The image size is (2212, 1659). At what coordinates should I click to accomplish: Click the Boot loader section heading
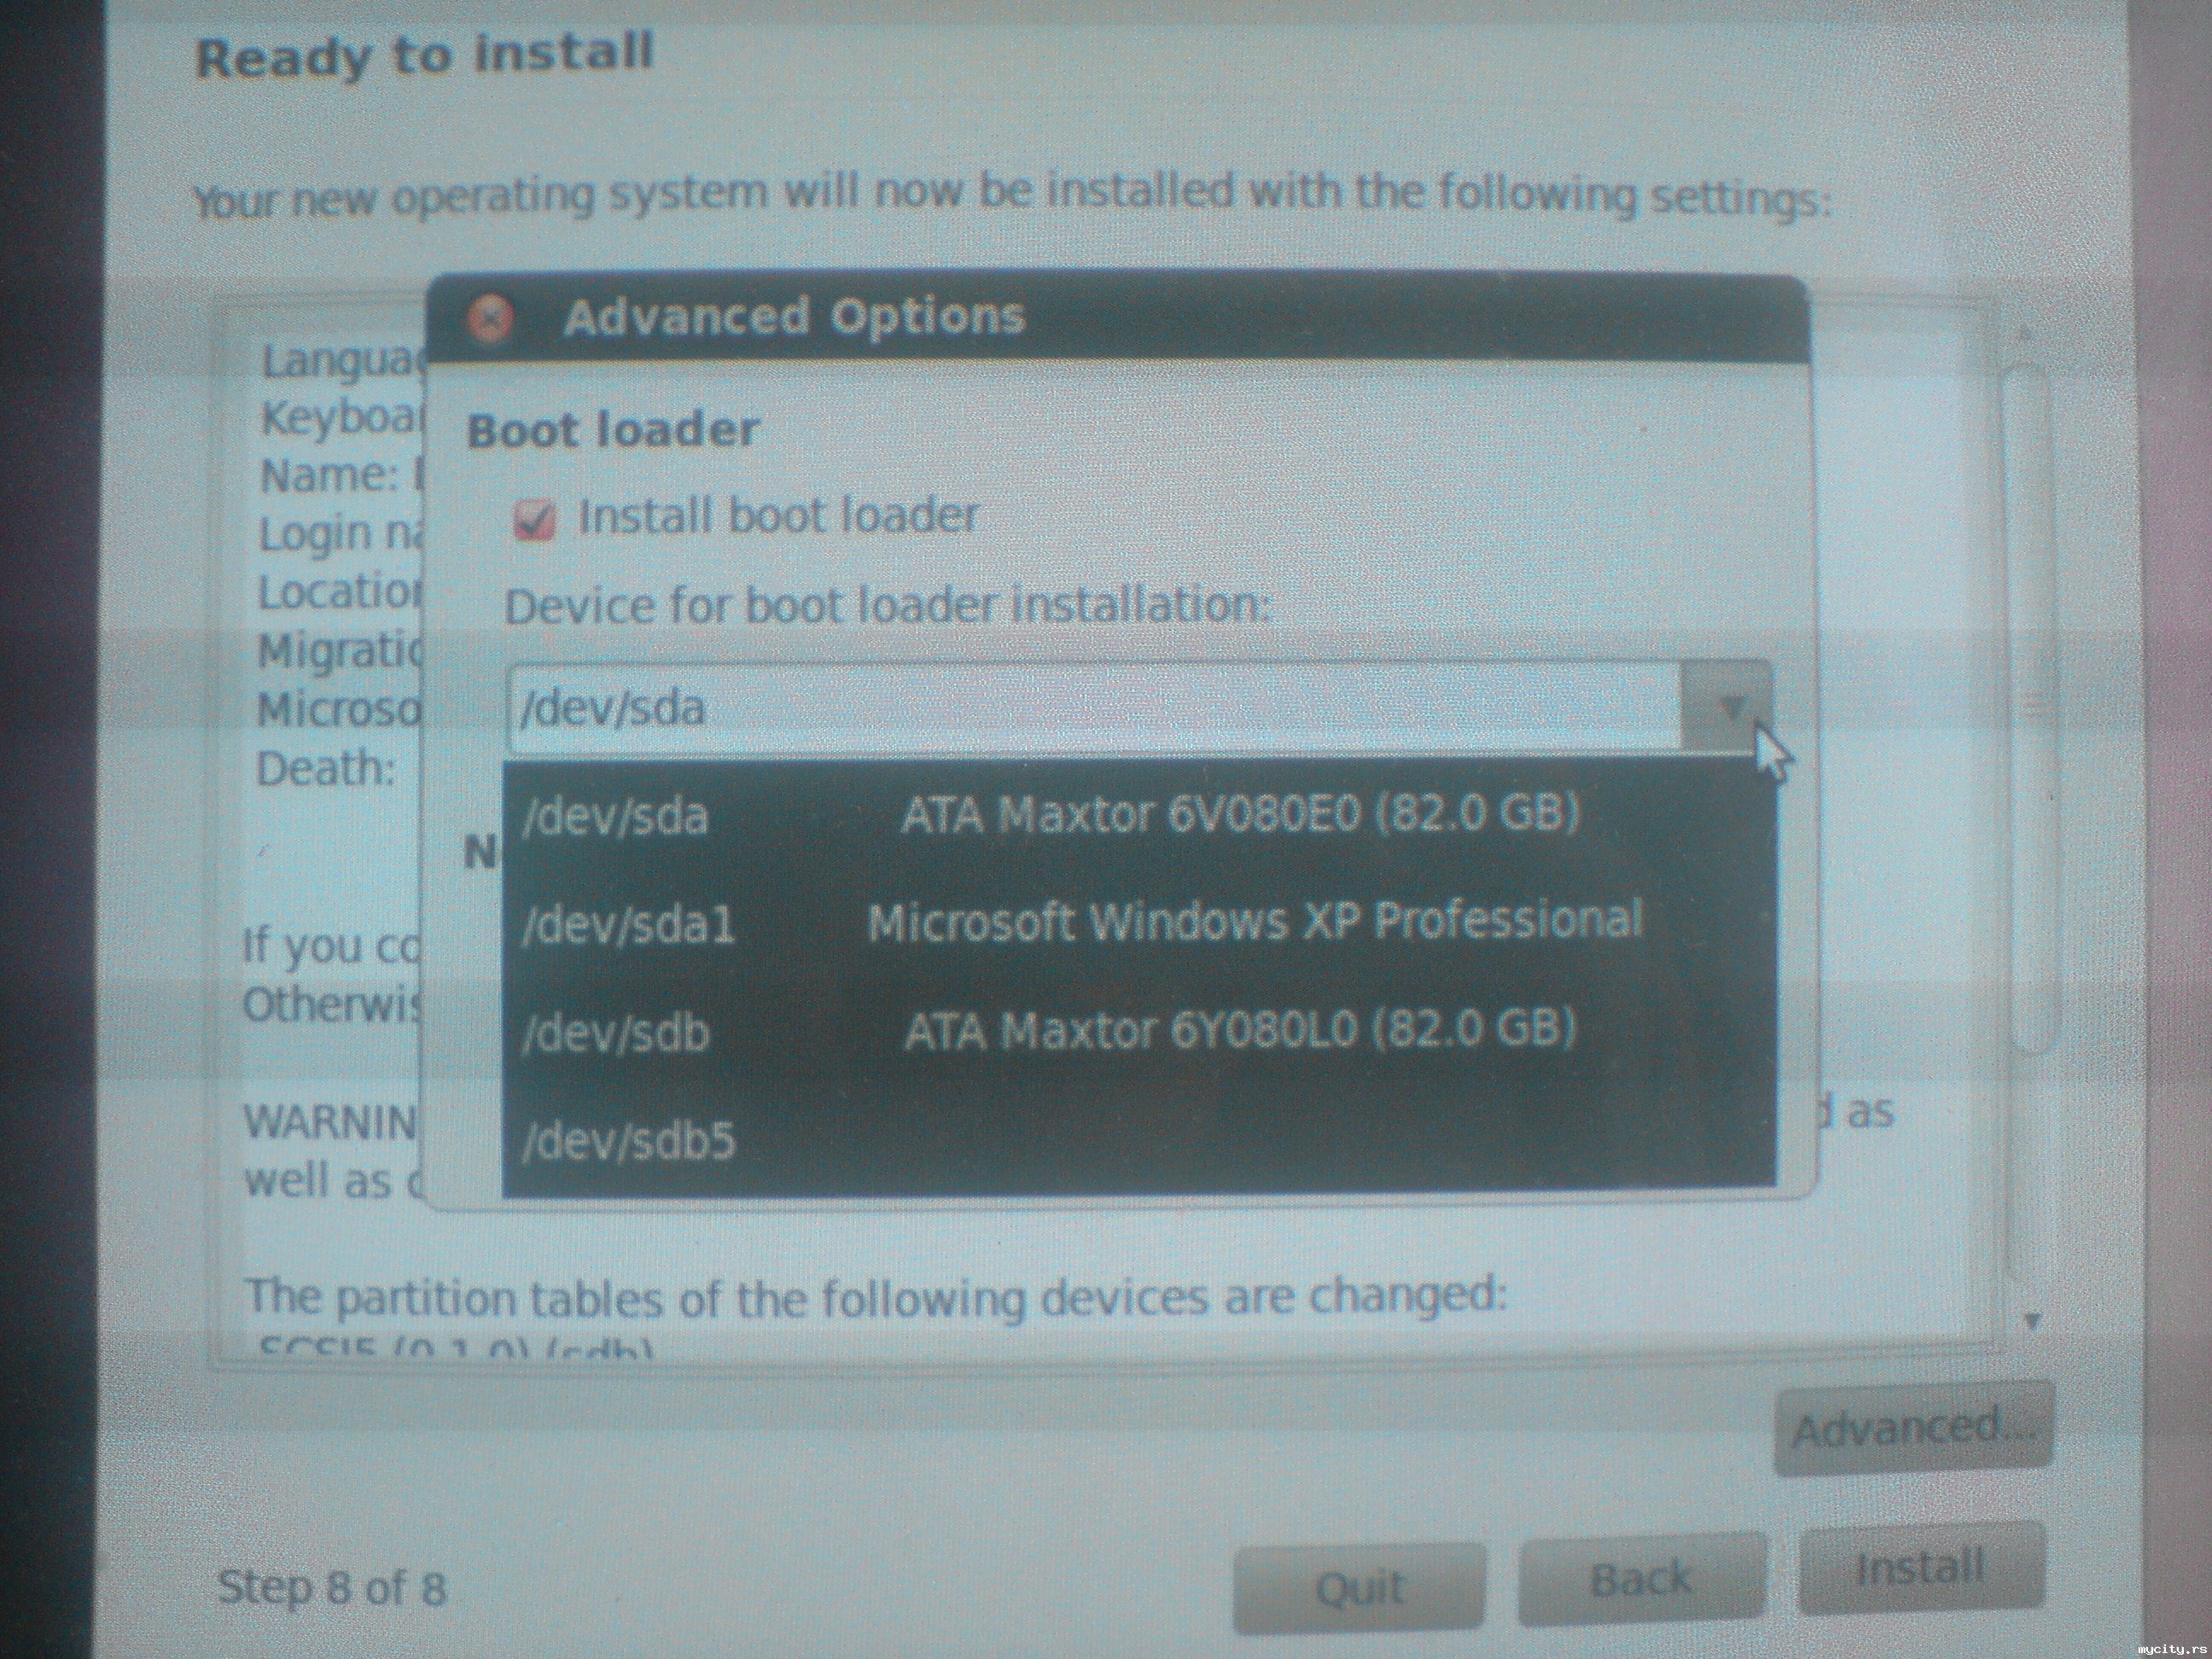613,431
